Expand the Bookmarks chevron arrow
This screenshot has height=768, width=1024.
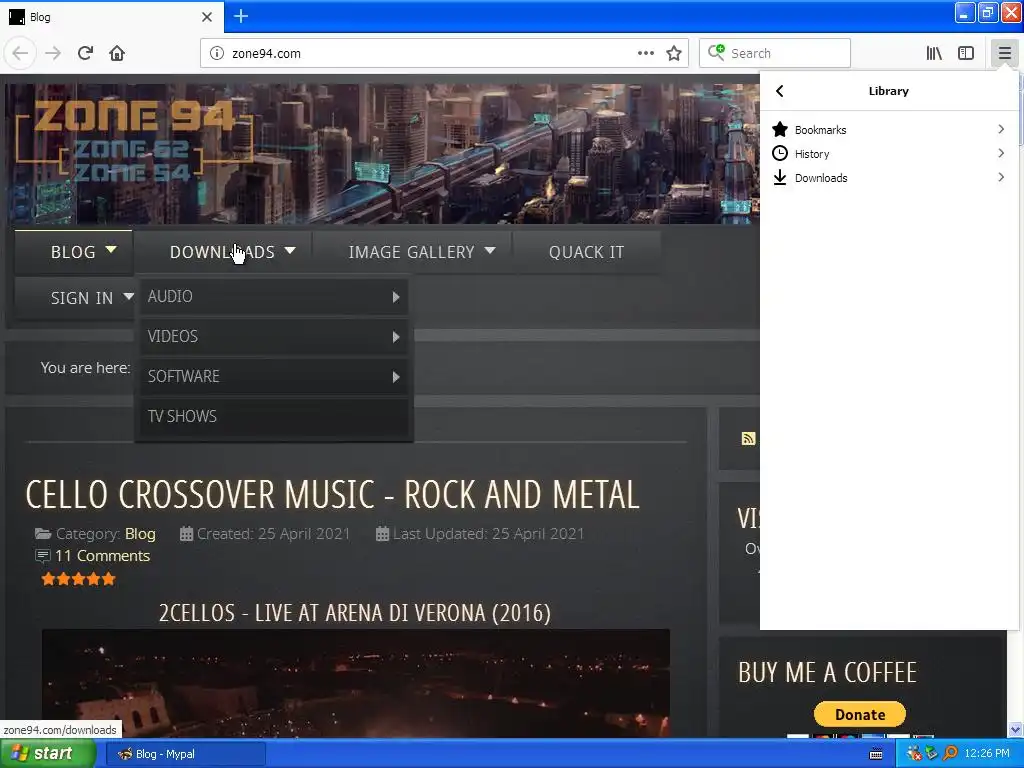pyautogui.click(x=1000, y=129)
